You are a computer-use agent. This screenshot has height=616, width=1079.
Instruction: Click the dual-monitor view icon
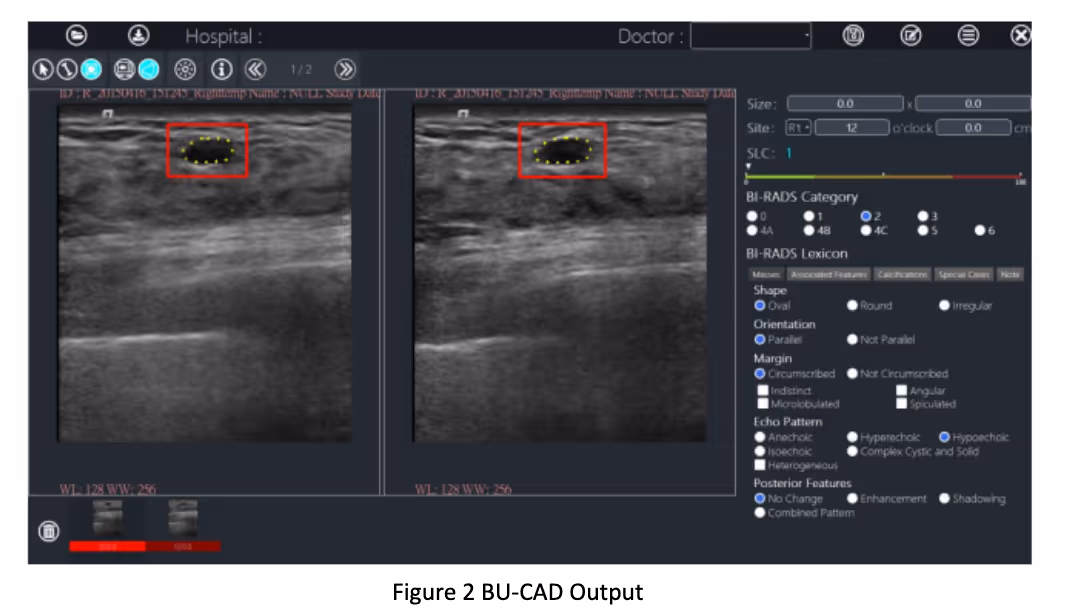pyautogui.click(x=125, y=70)
